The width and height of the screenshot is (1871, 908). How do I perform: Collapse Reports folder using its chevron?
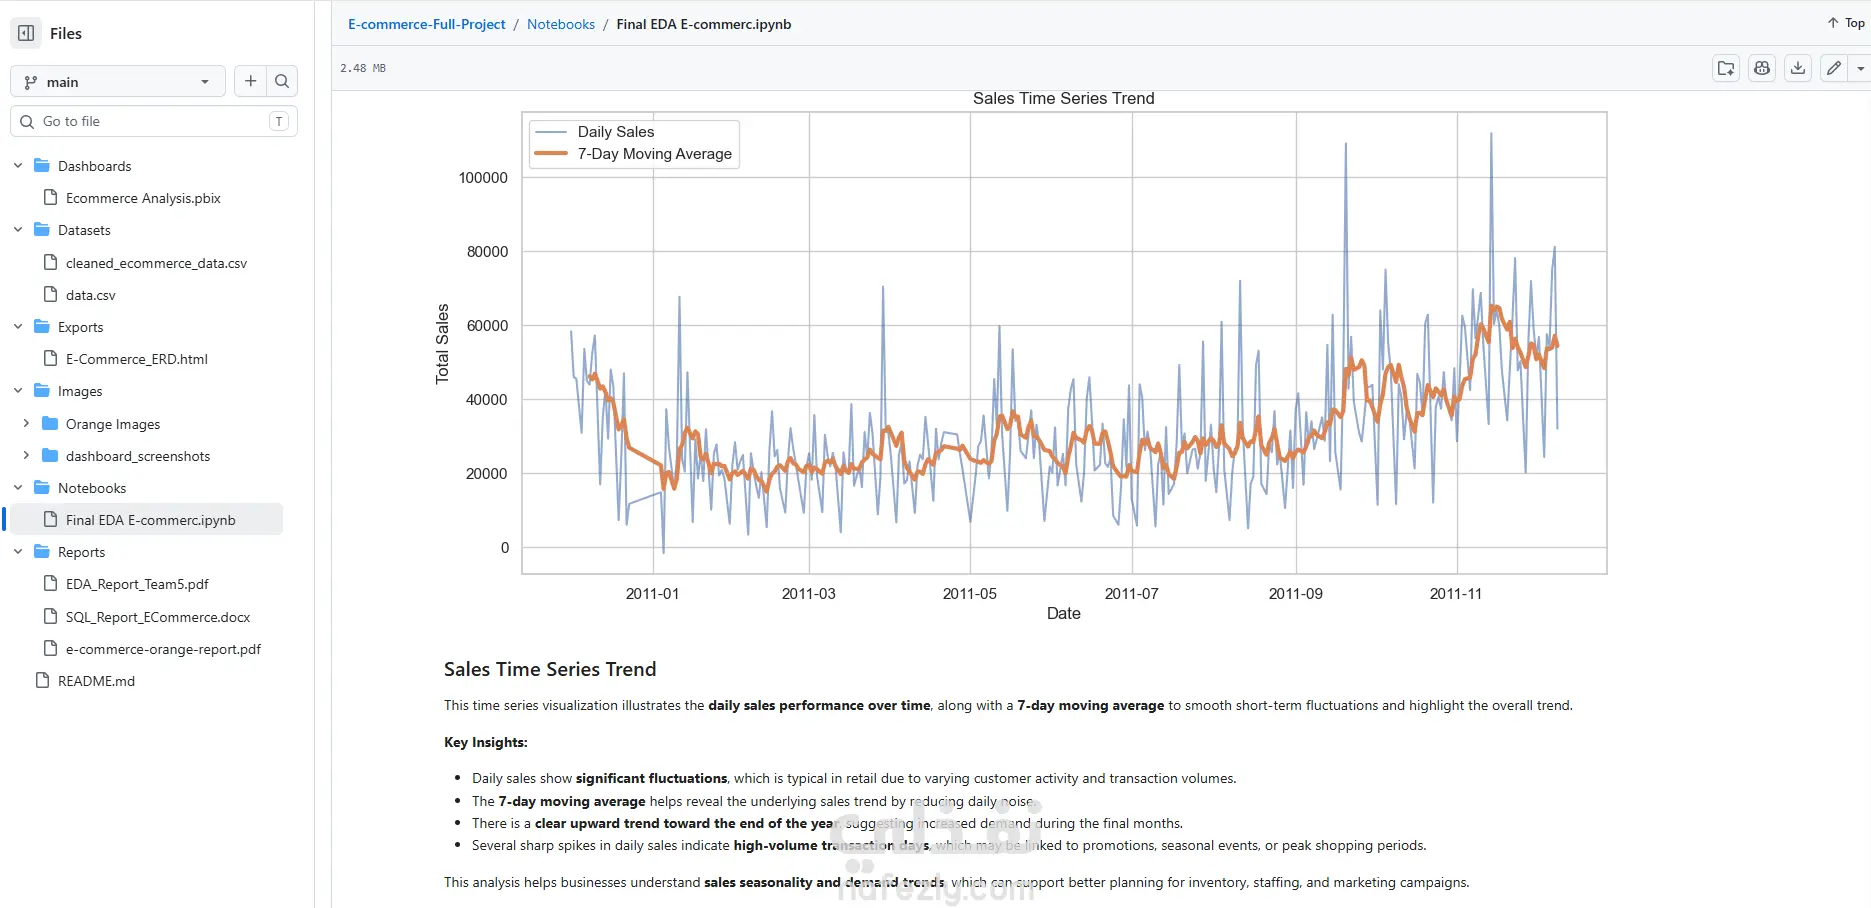(18, 552)
